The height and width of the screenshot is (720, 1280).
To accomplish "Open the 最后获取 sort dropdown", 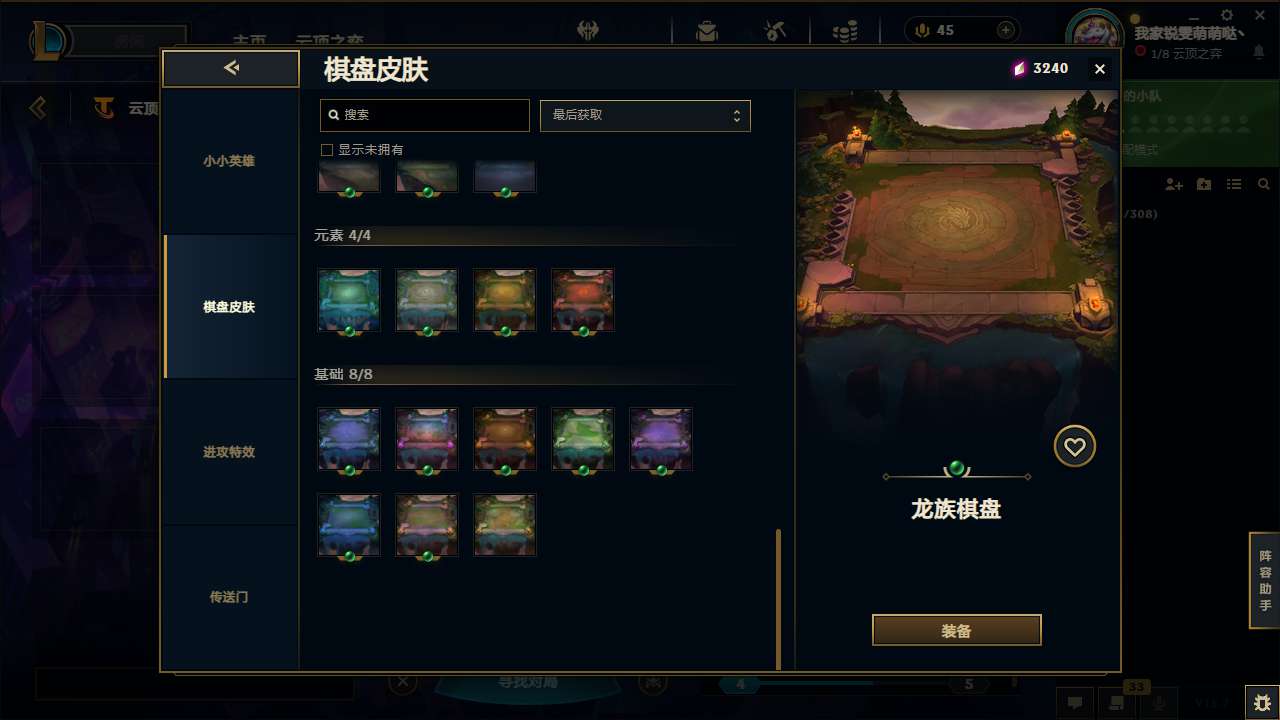I will tap(645, 115).
